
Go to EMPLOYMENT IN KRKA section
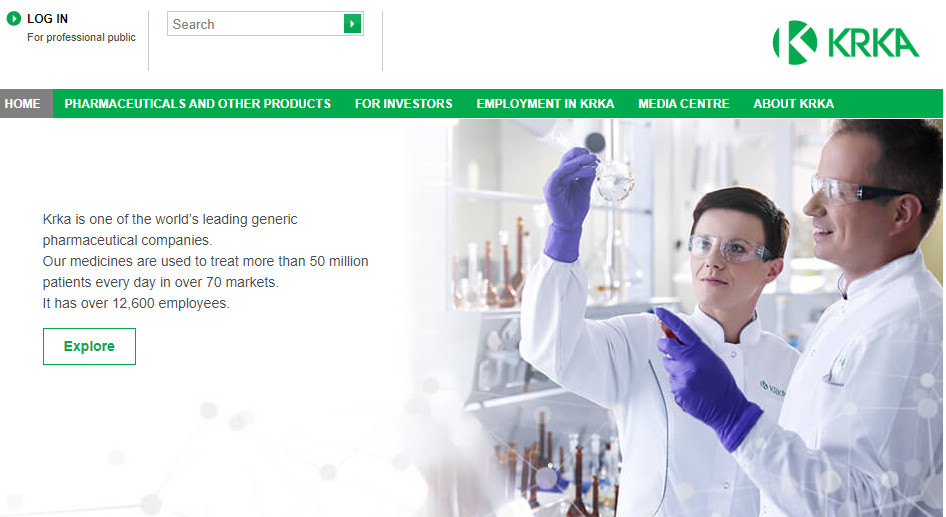tap(545, 104)
